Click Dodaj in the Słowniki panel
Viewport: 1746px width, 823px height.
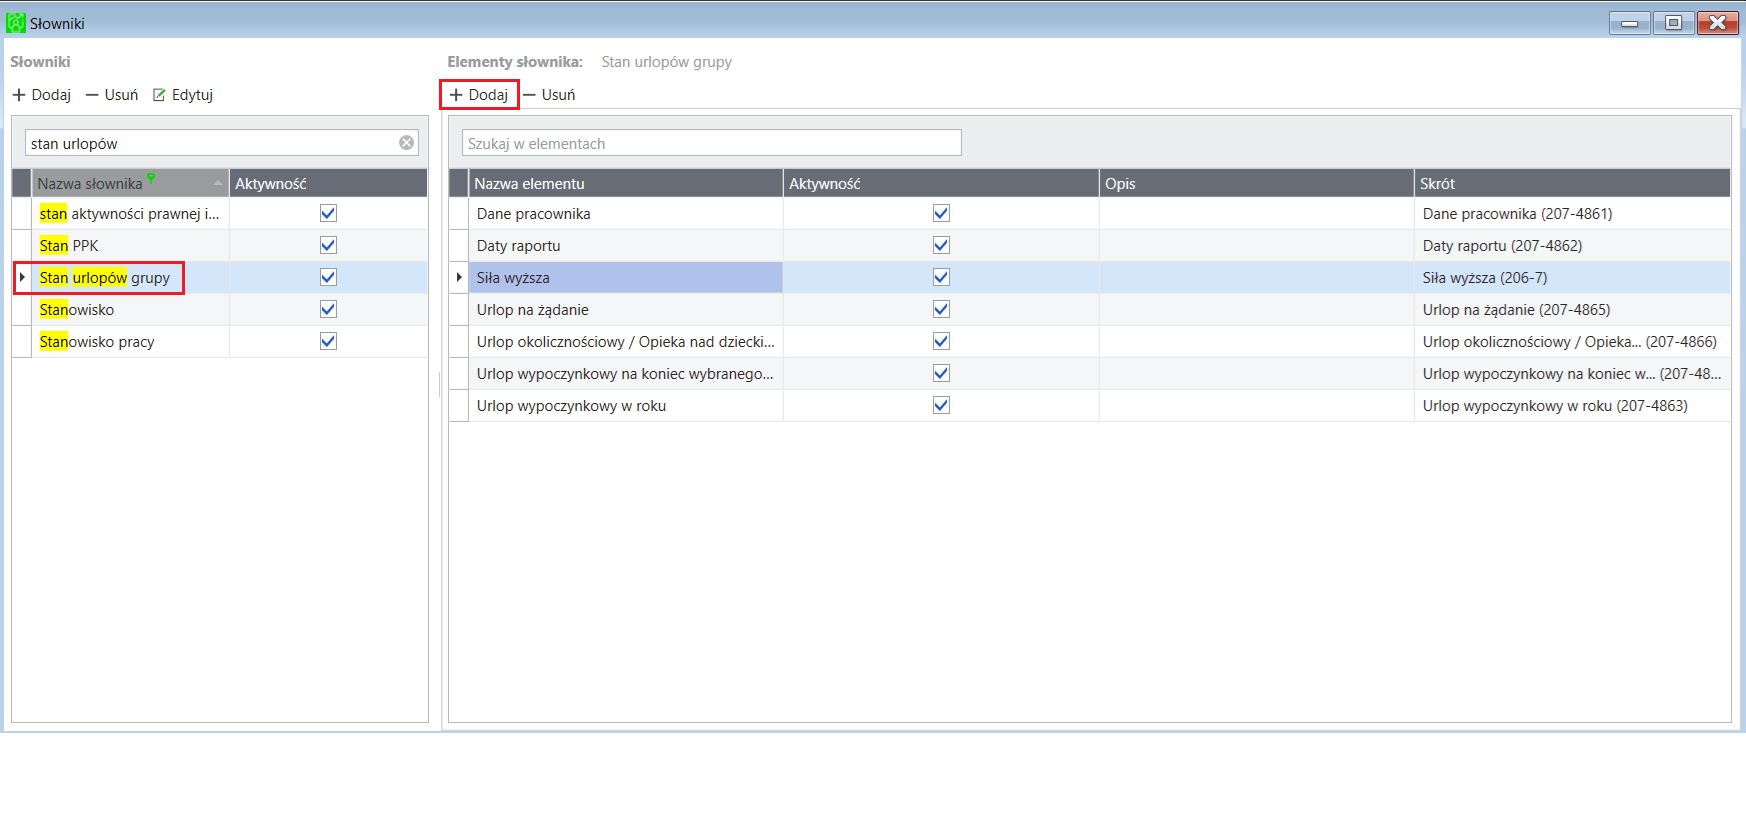pos(42,95)
